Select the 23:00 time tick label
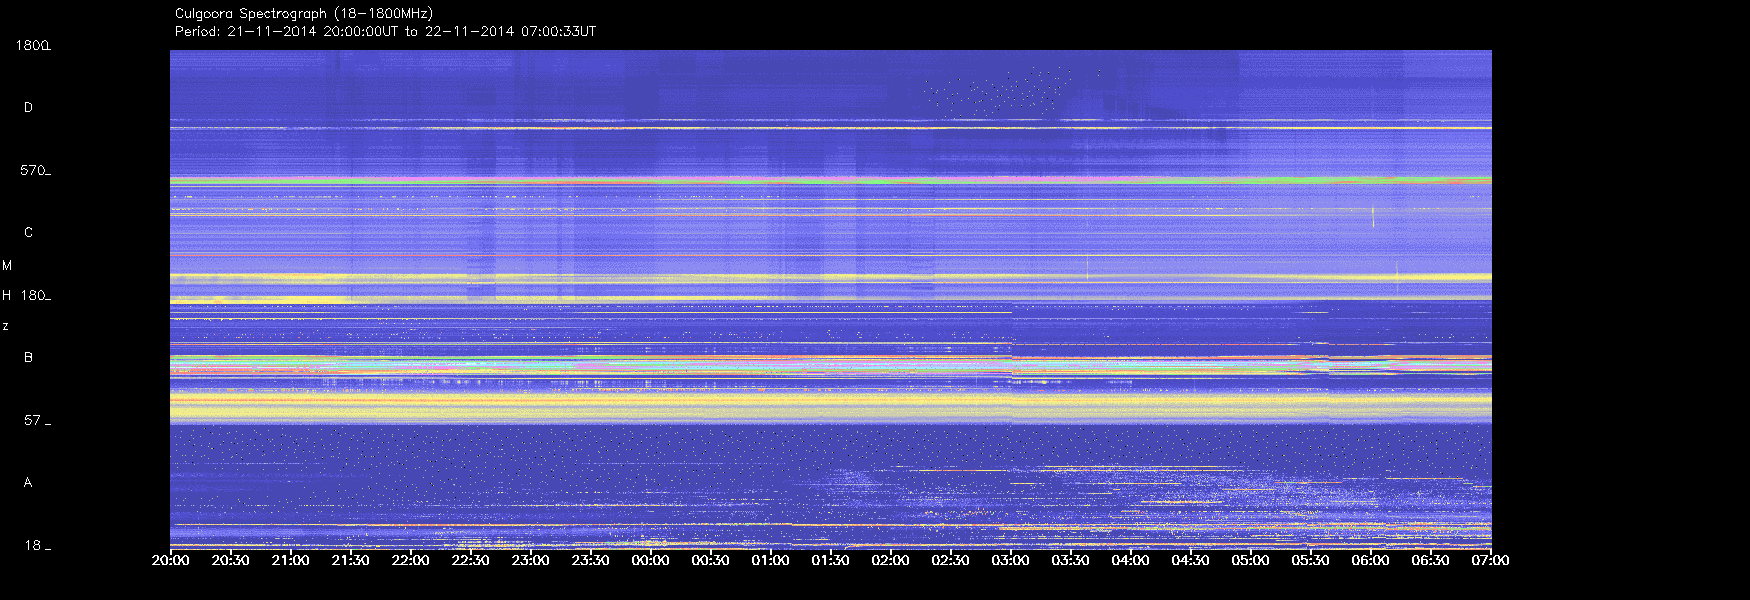 pyautogui.click(x=530, y=560)
